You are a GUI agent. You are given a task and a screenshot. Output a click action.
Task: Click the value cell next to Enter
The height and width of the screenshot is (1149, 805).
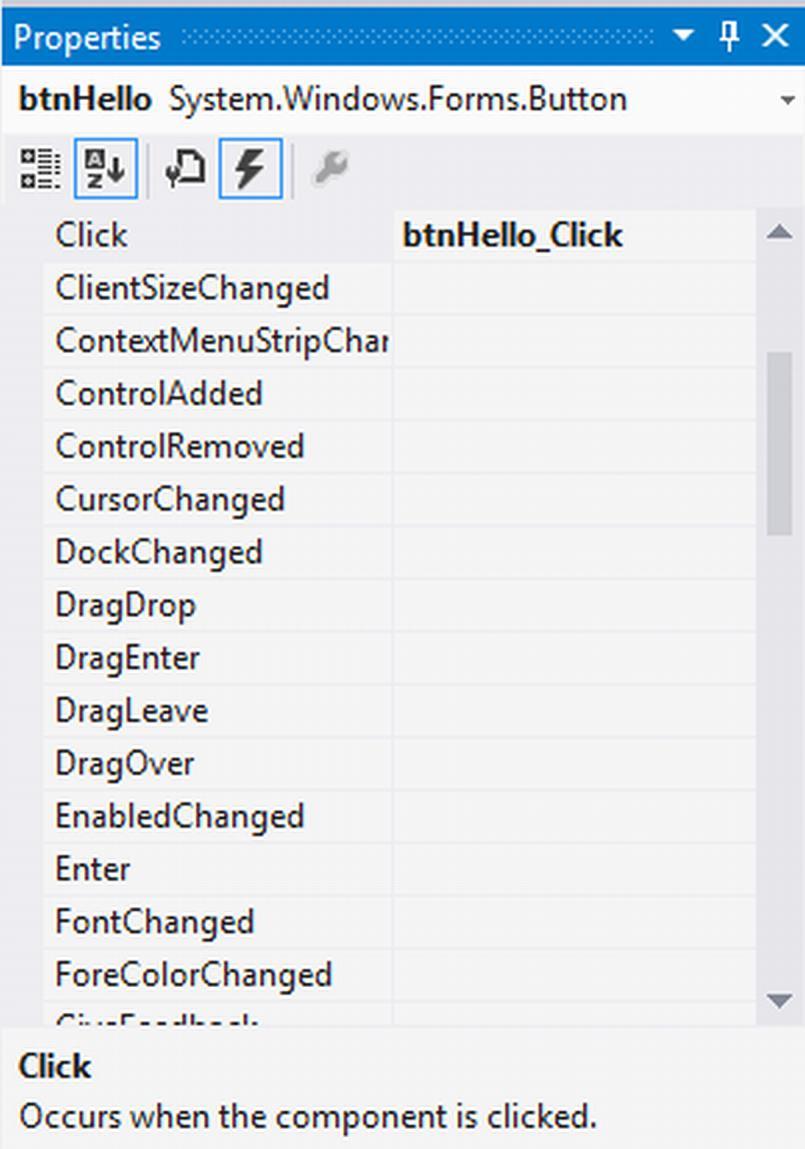(x=574, y=869)
